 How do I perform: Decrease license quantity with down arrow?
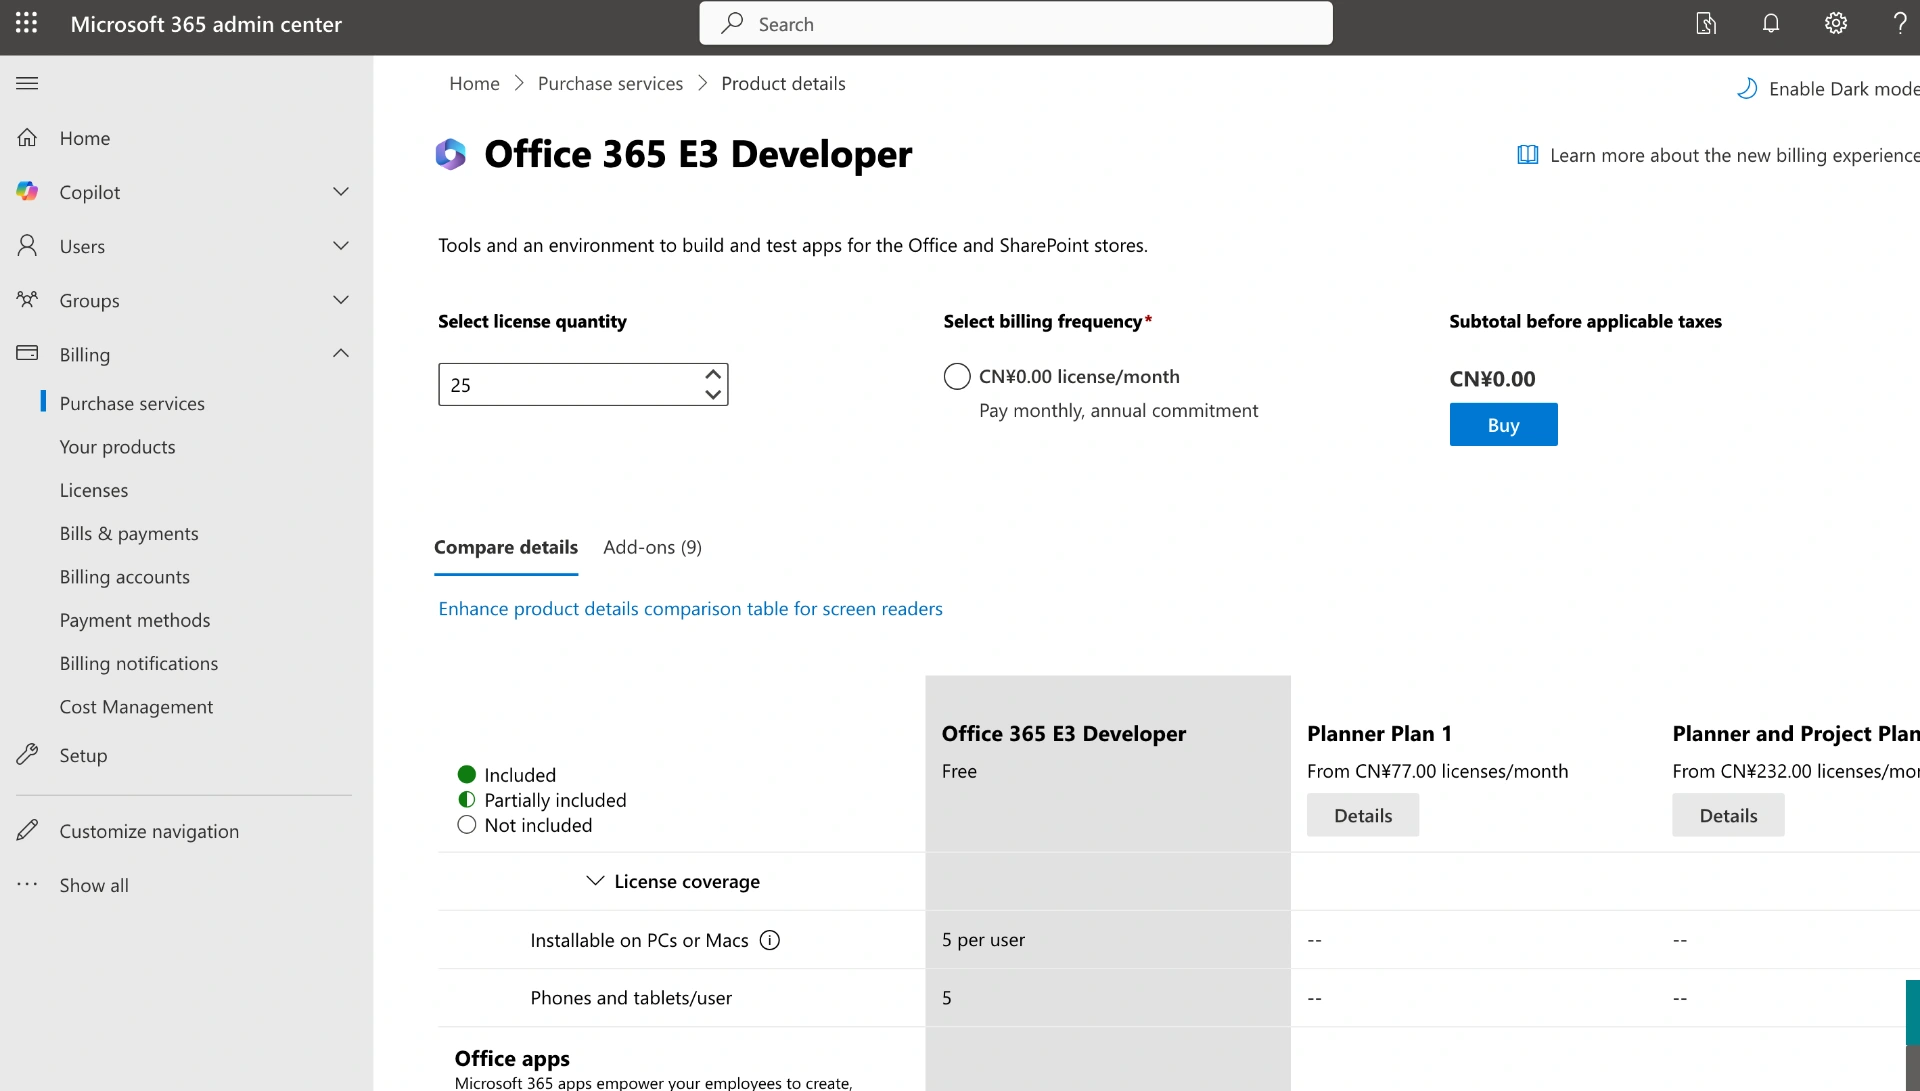click(713, 395)
